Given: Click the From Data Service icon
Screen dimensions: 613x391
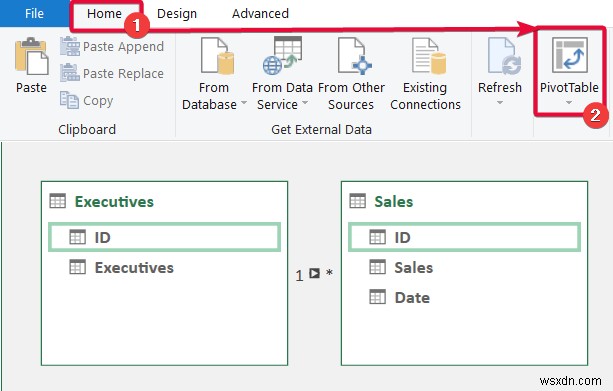Looking at the screenshot, I should point(282,56).
